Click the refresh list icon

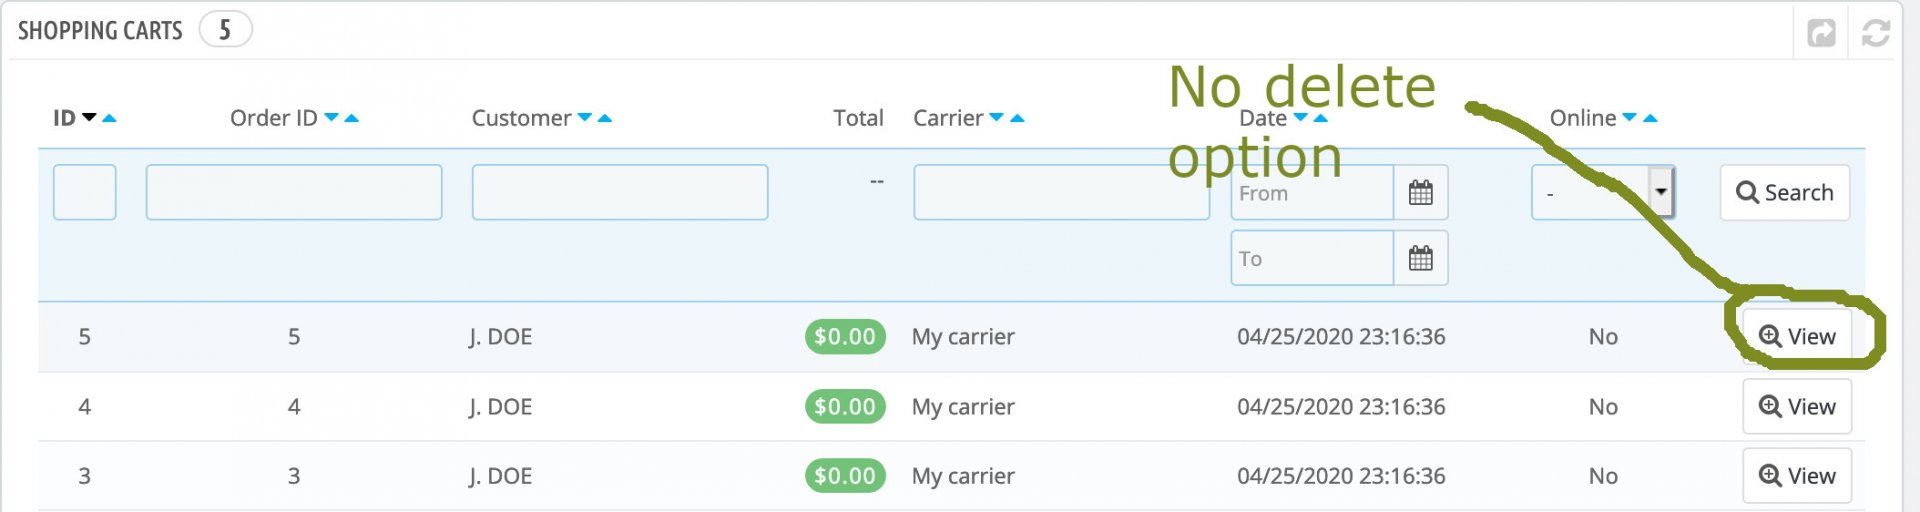[1875, 33]
